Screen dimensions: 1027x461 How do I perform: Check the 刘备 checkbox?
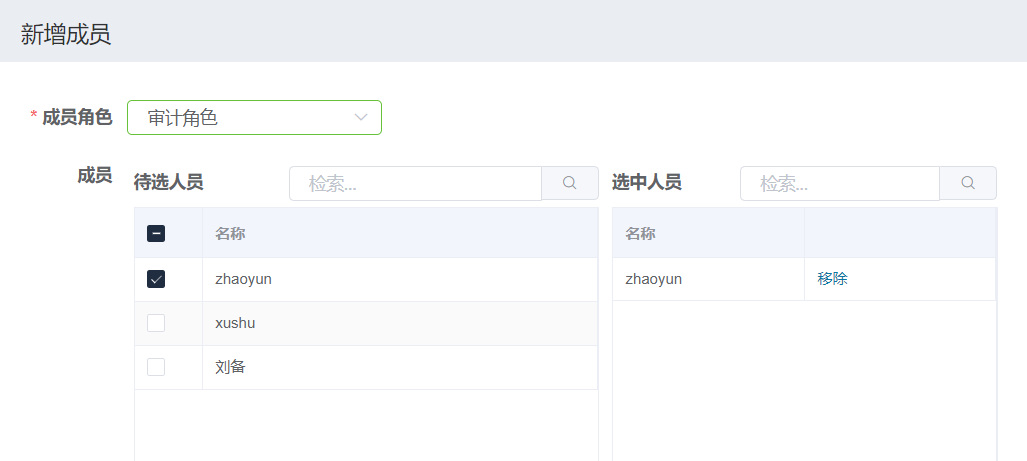[156, 367]
